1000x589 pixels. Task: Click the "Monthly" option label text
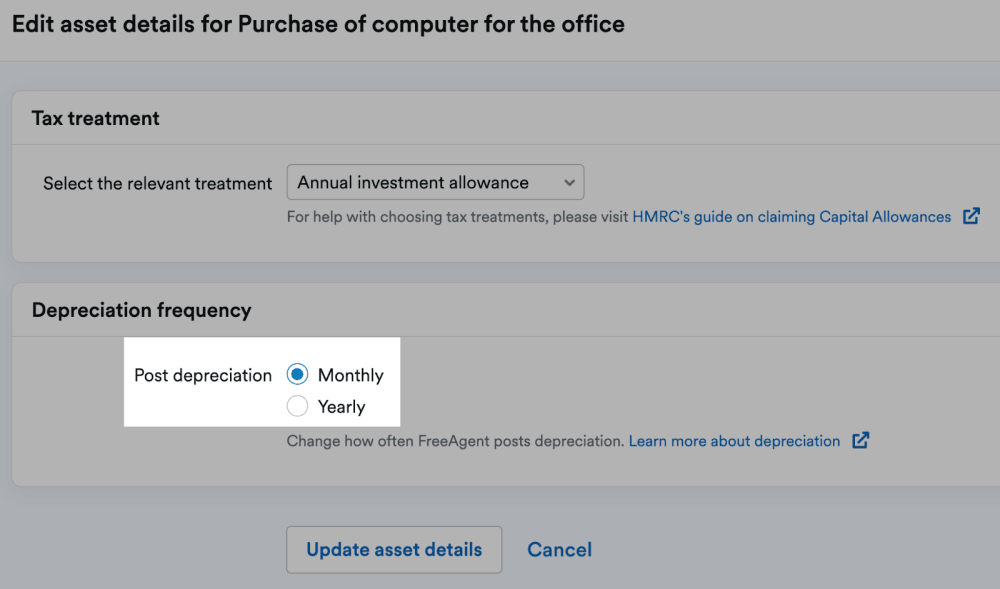[x=350, y=376]
